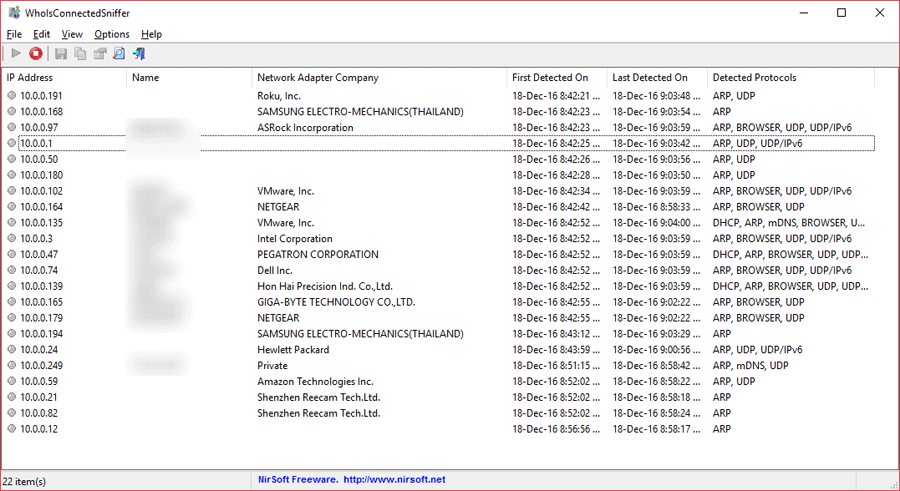Sort by First Detected On column header
Viewport: 900px width, 491px height.
[557, 78]
